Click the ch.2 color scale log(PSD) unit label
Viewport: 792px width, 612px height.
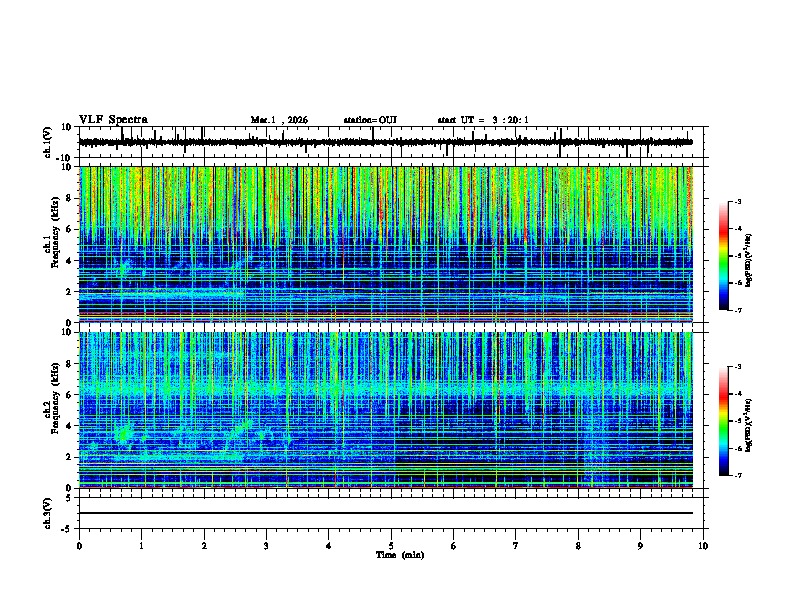pyautogui.click(x=749, y=425)
